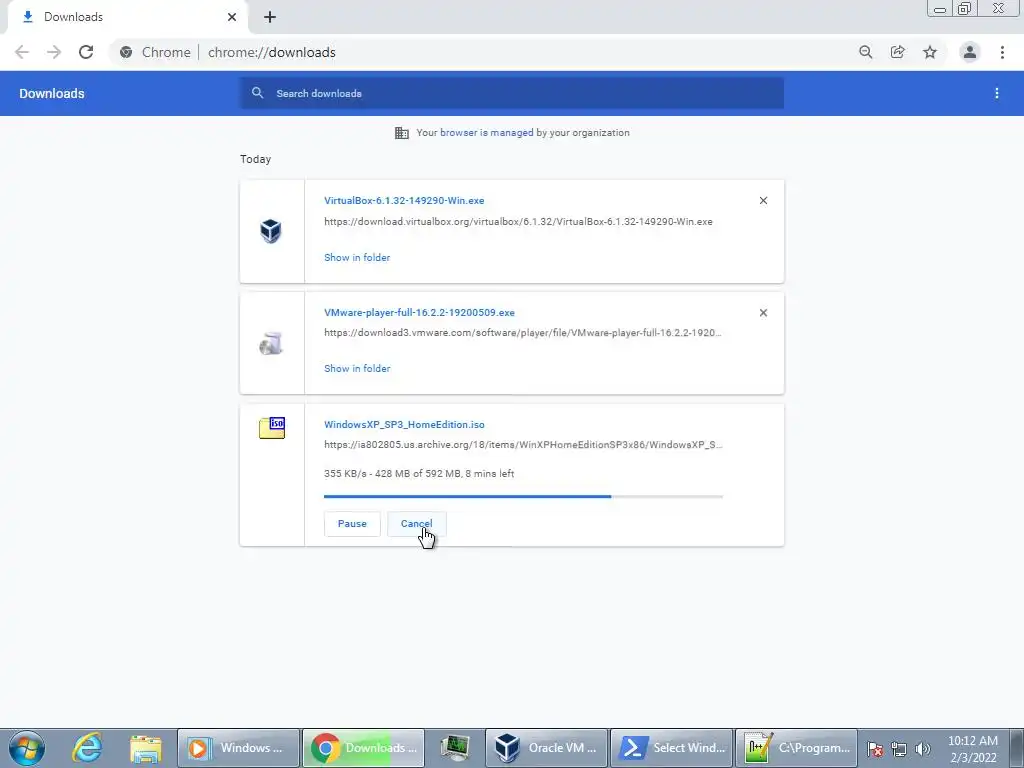Switch to the PowerShell 'Select Wind...' window
The image size is (1024, 768).
coord(671,748)
